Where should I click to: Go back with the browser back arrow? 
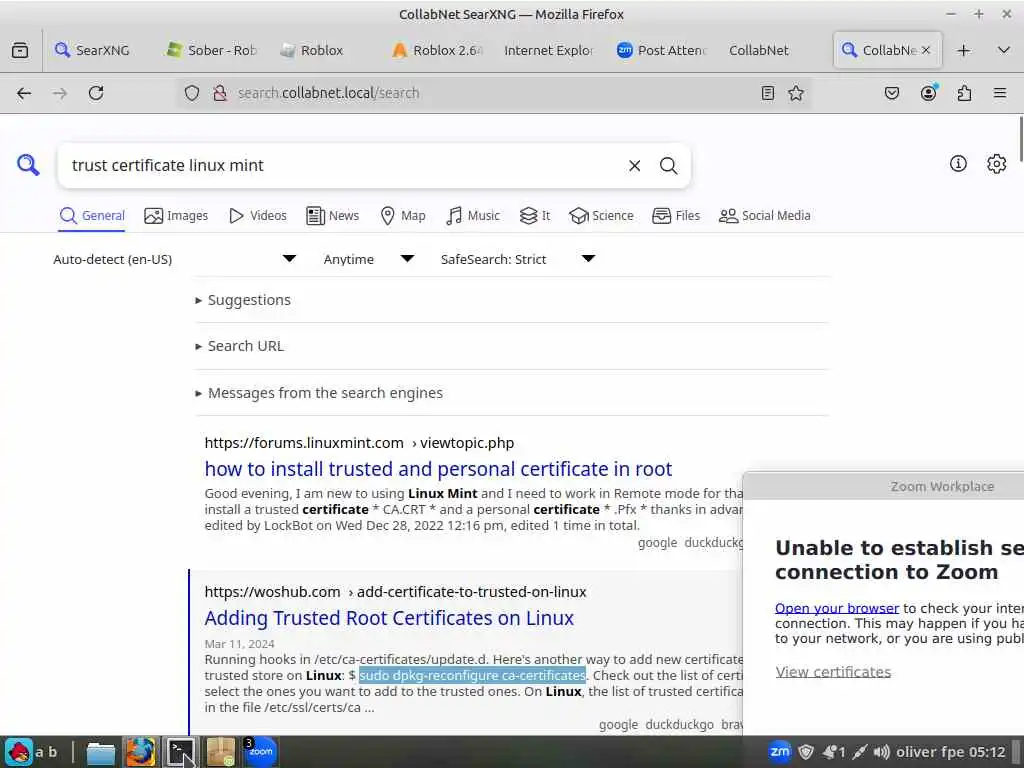point(24,93)
